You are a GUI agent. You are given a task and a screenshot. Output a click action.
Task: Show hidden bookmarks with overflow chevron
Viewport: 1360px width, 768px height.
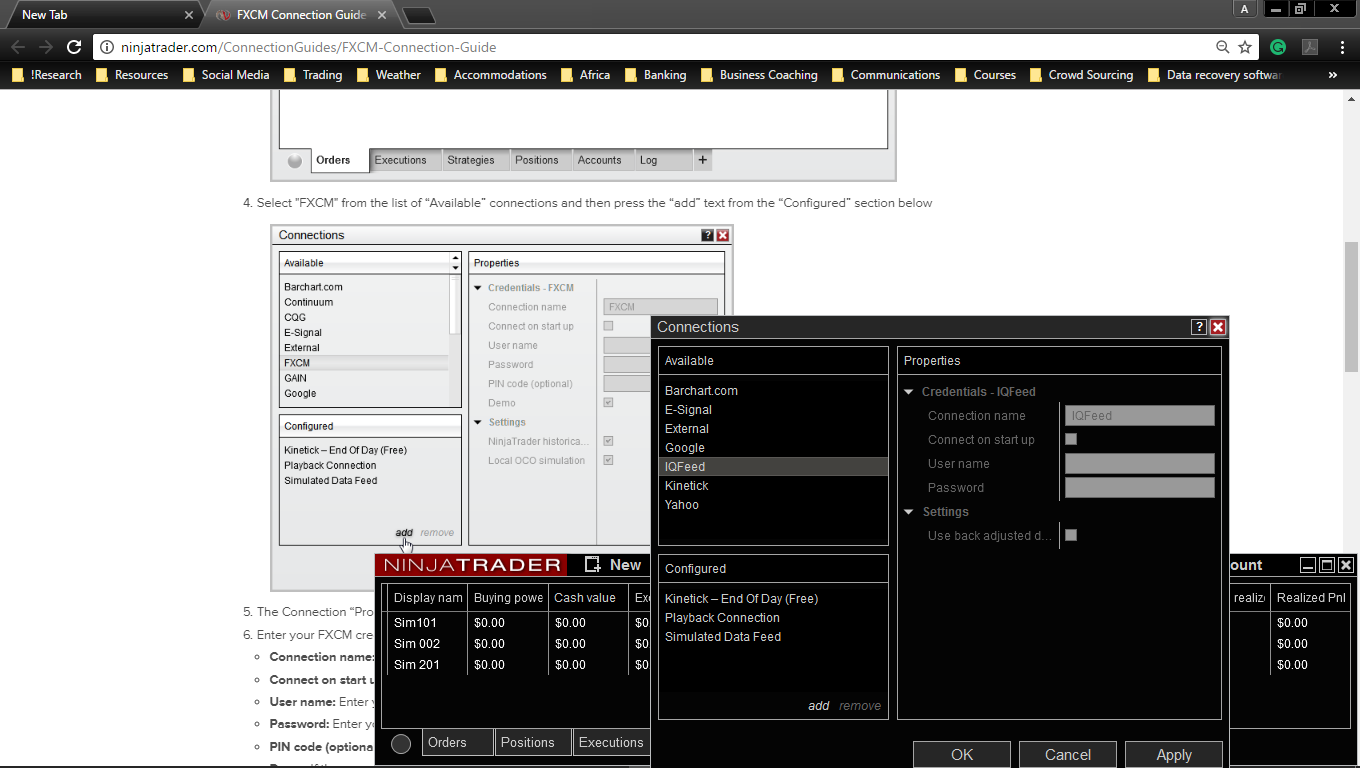(1332, 75)
